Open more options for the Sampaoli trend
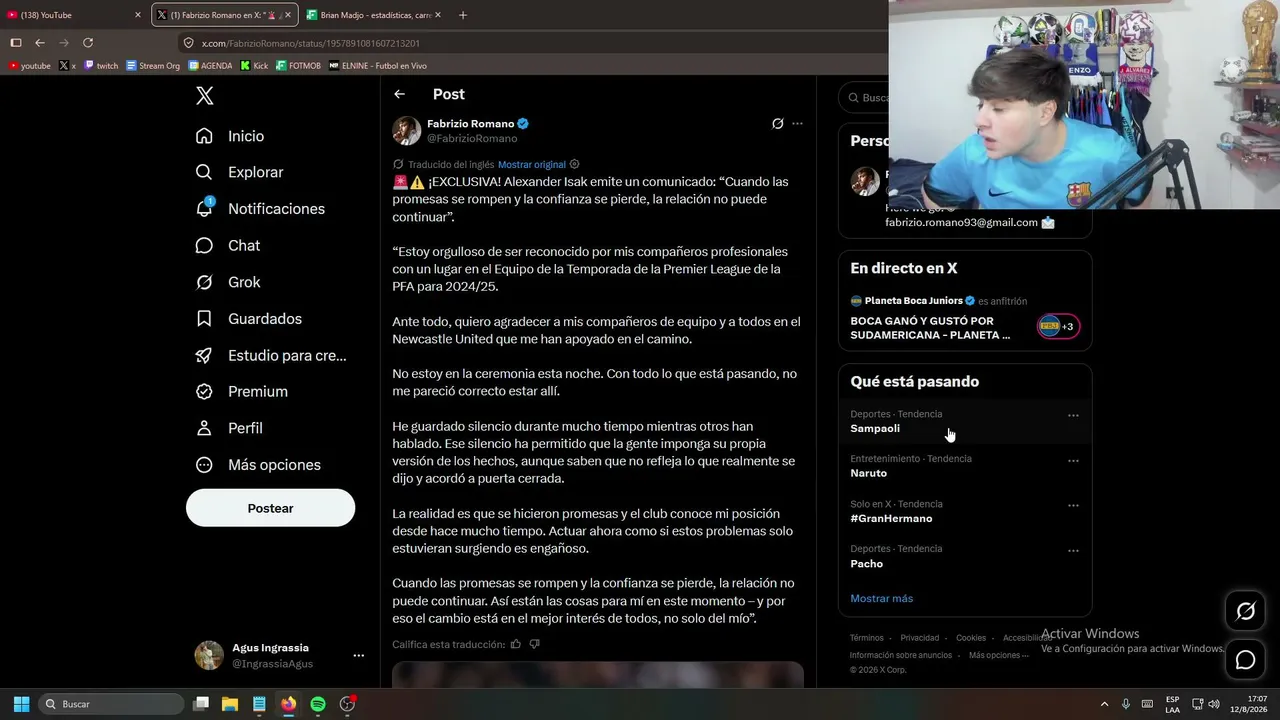1280x720 pixels. pyautogui.click(x=1073, y=415)
